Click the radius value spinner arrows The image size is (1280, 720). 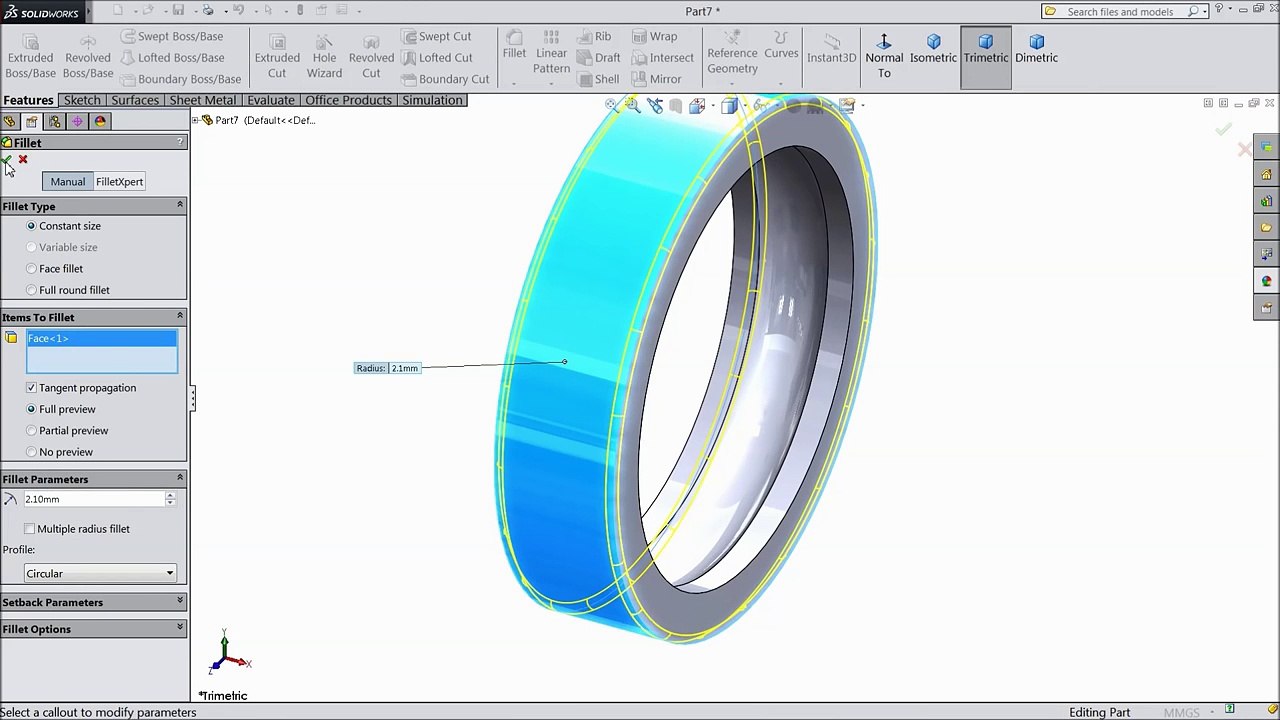tap(170, 499)
